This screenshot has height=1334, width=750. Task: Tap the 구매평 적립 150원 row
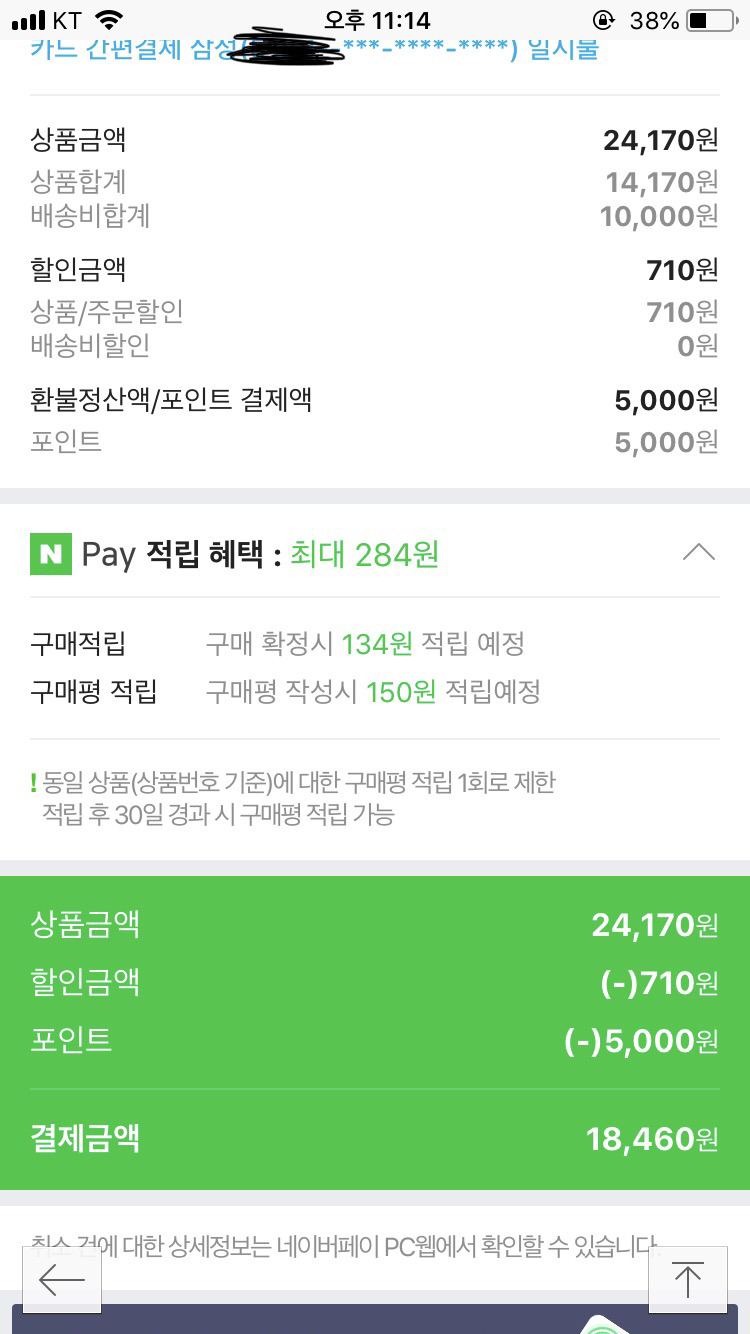pos(375,691)
